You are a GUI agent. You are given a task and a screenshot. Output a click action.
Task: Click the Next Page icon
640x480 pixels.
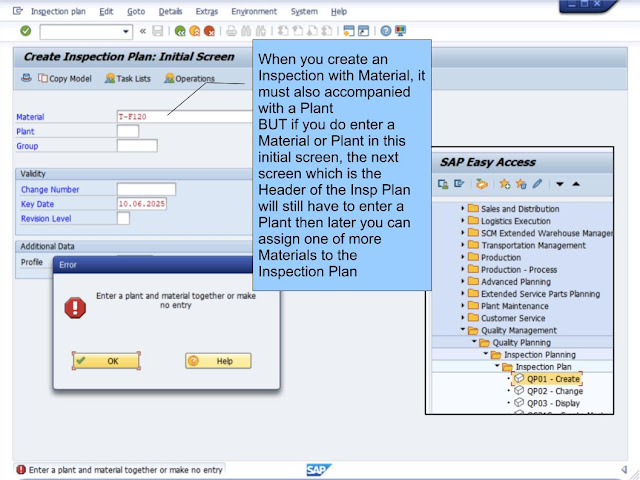pyautogui.click(x=313, y=31)
